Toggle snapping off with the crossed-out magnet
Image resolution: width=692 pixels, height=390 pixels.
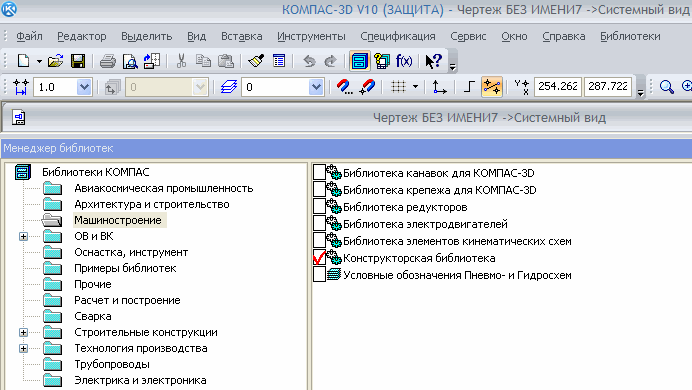[x=367, y=87]
